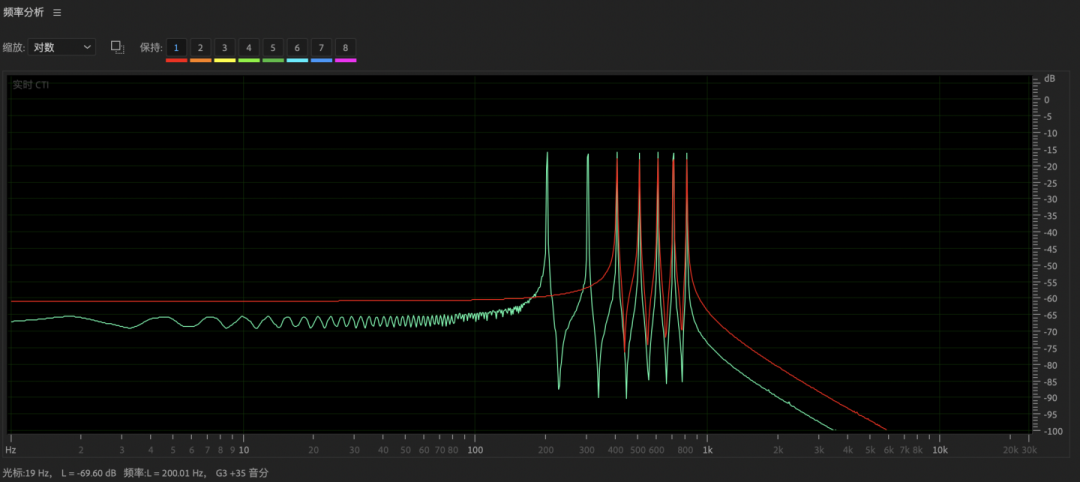This screenshot has width=1080, height=482.
Task: Toggle hold button 7
Action: pyautogui.click(x=321, y=48)
